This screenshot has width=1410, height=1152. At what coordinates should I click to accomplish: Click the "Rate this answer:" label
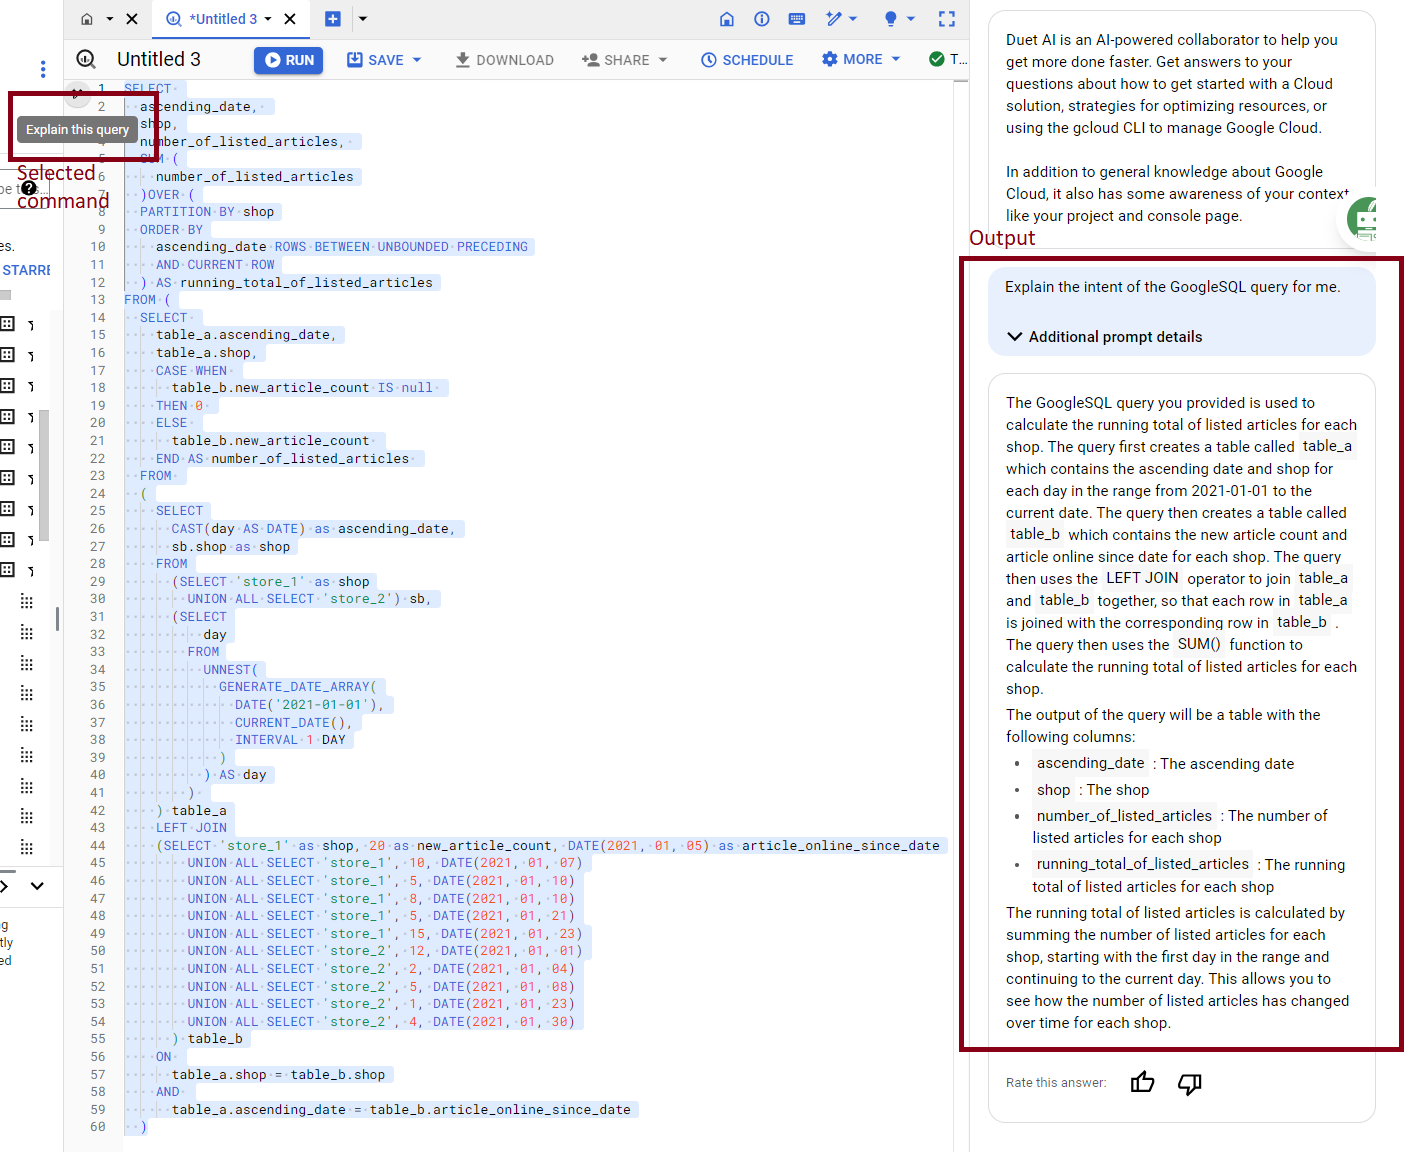pos(1056,1083)
